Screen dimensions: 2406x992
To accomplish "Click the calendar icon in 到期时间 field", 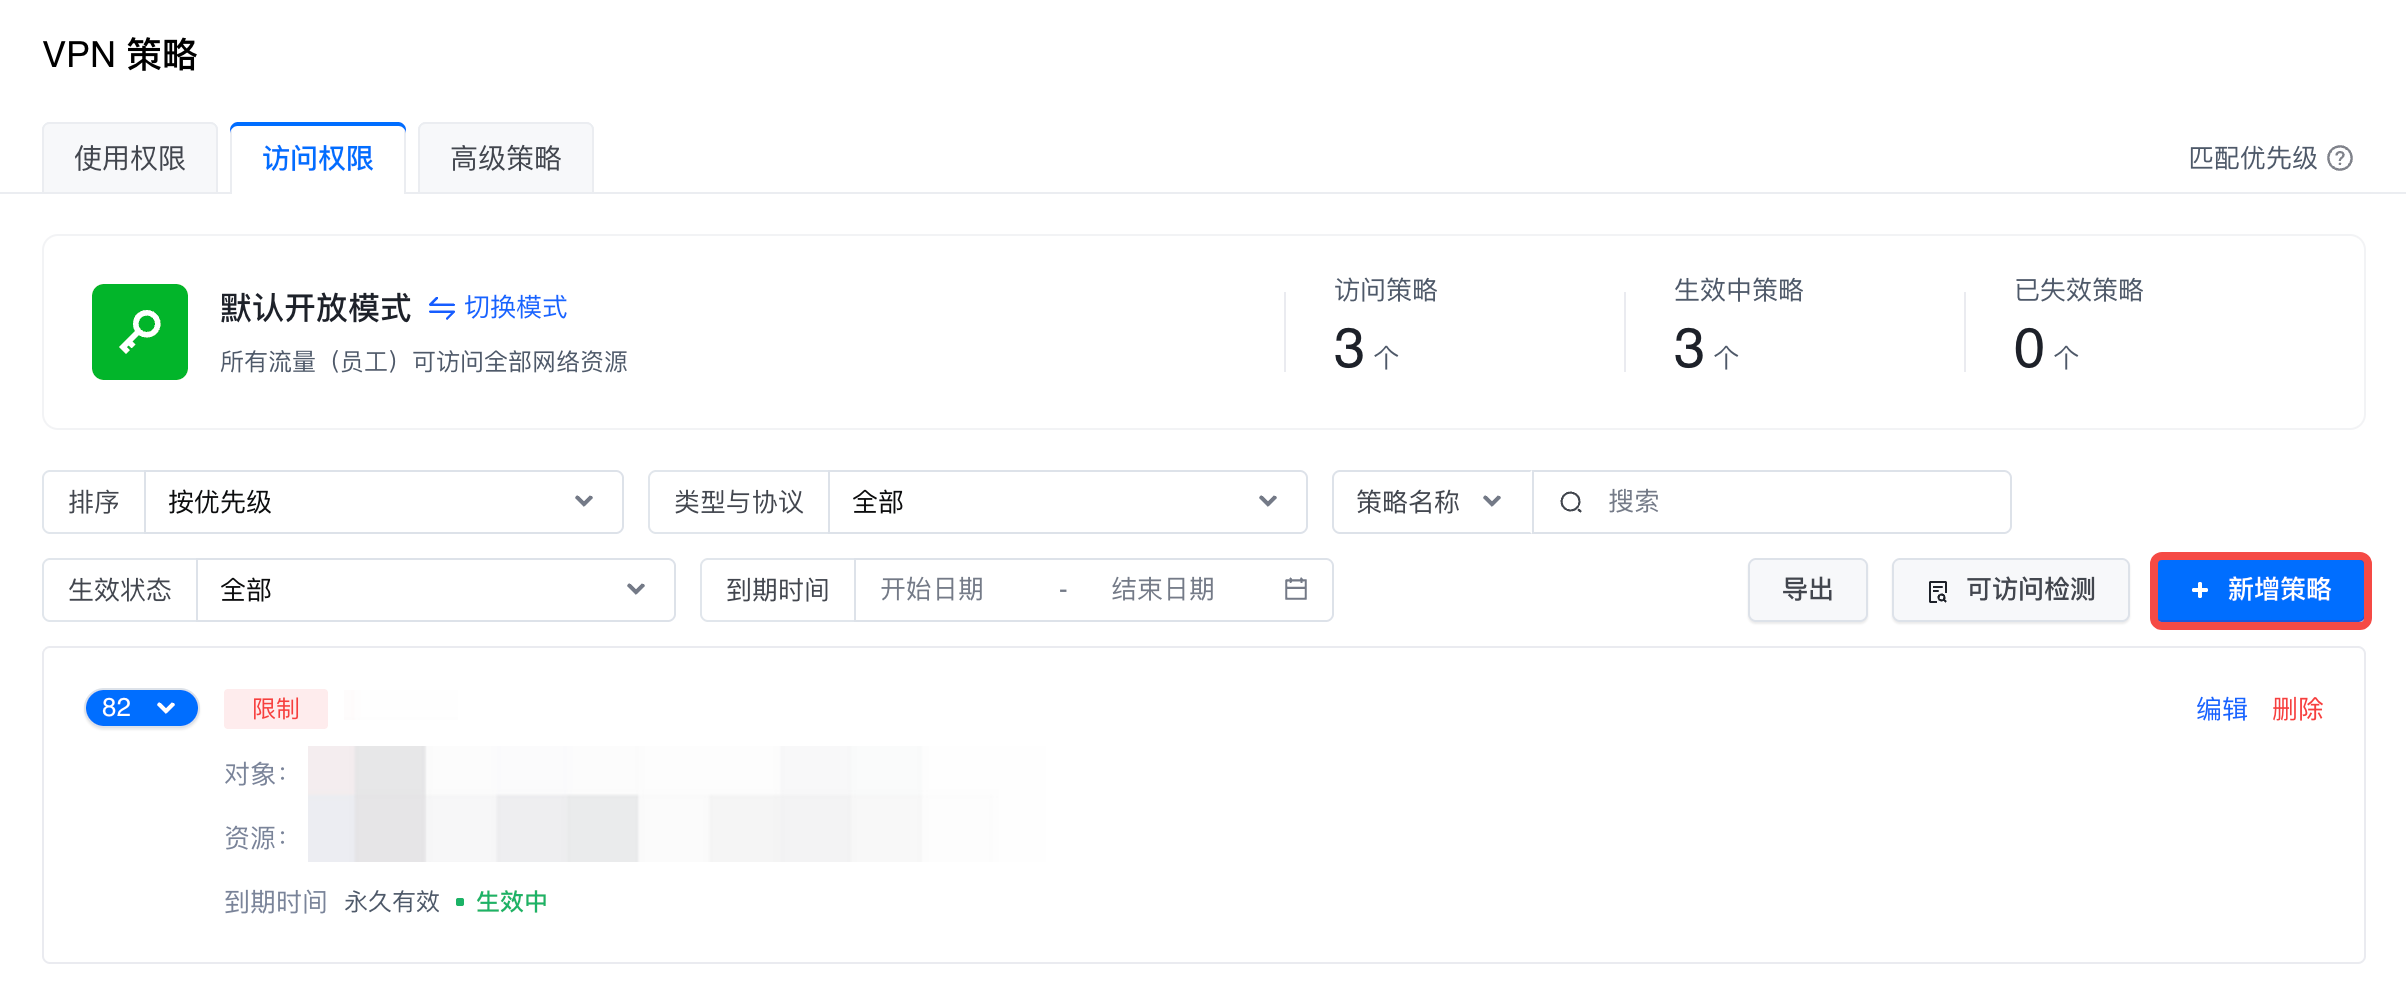I will [1295, 589].
